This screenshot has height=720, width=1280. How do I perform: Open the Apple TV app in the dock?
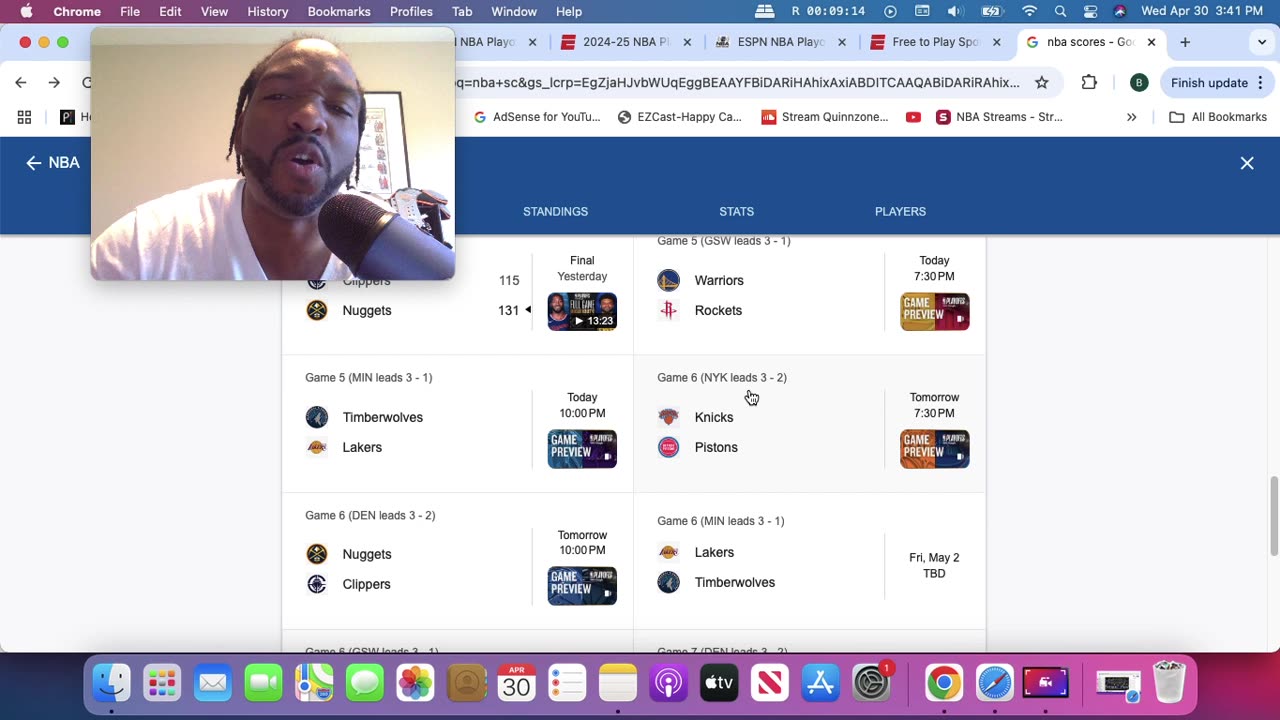(719, 683)
